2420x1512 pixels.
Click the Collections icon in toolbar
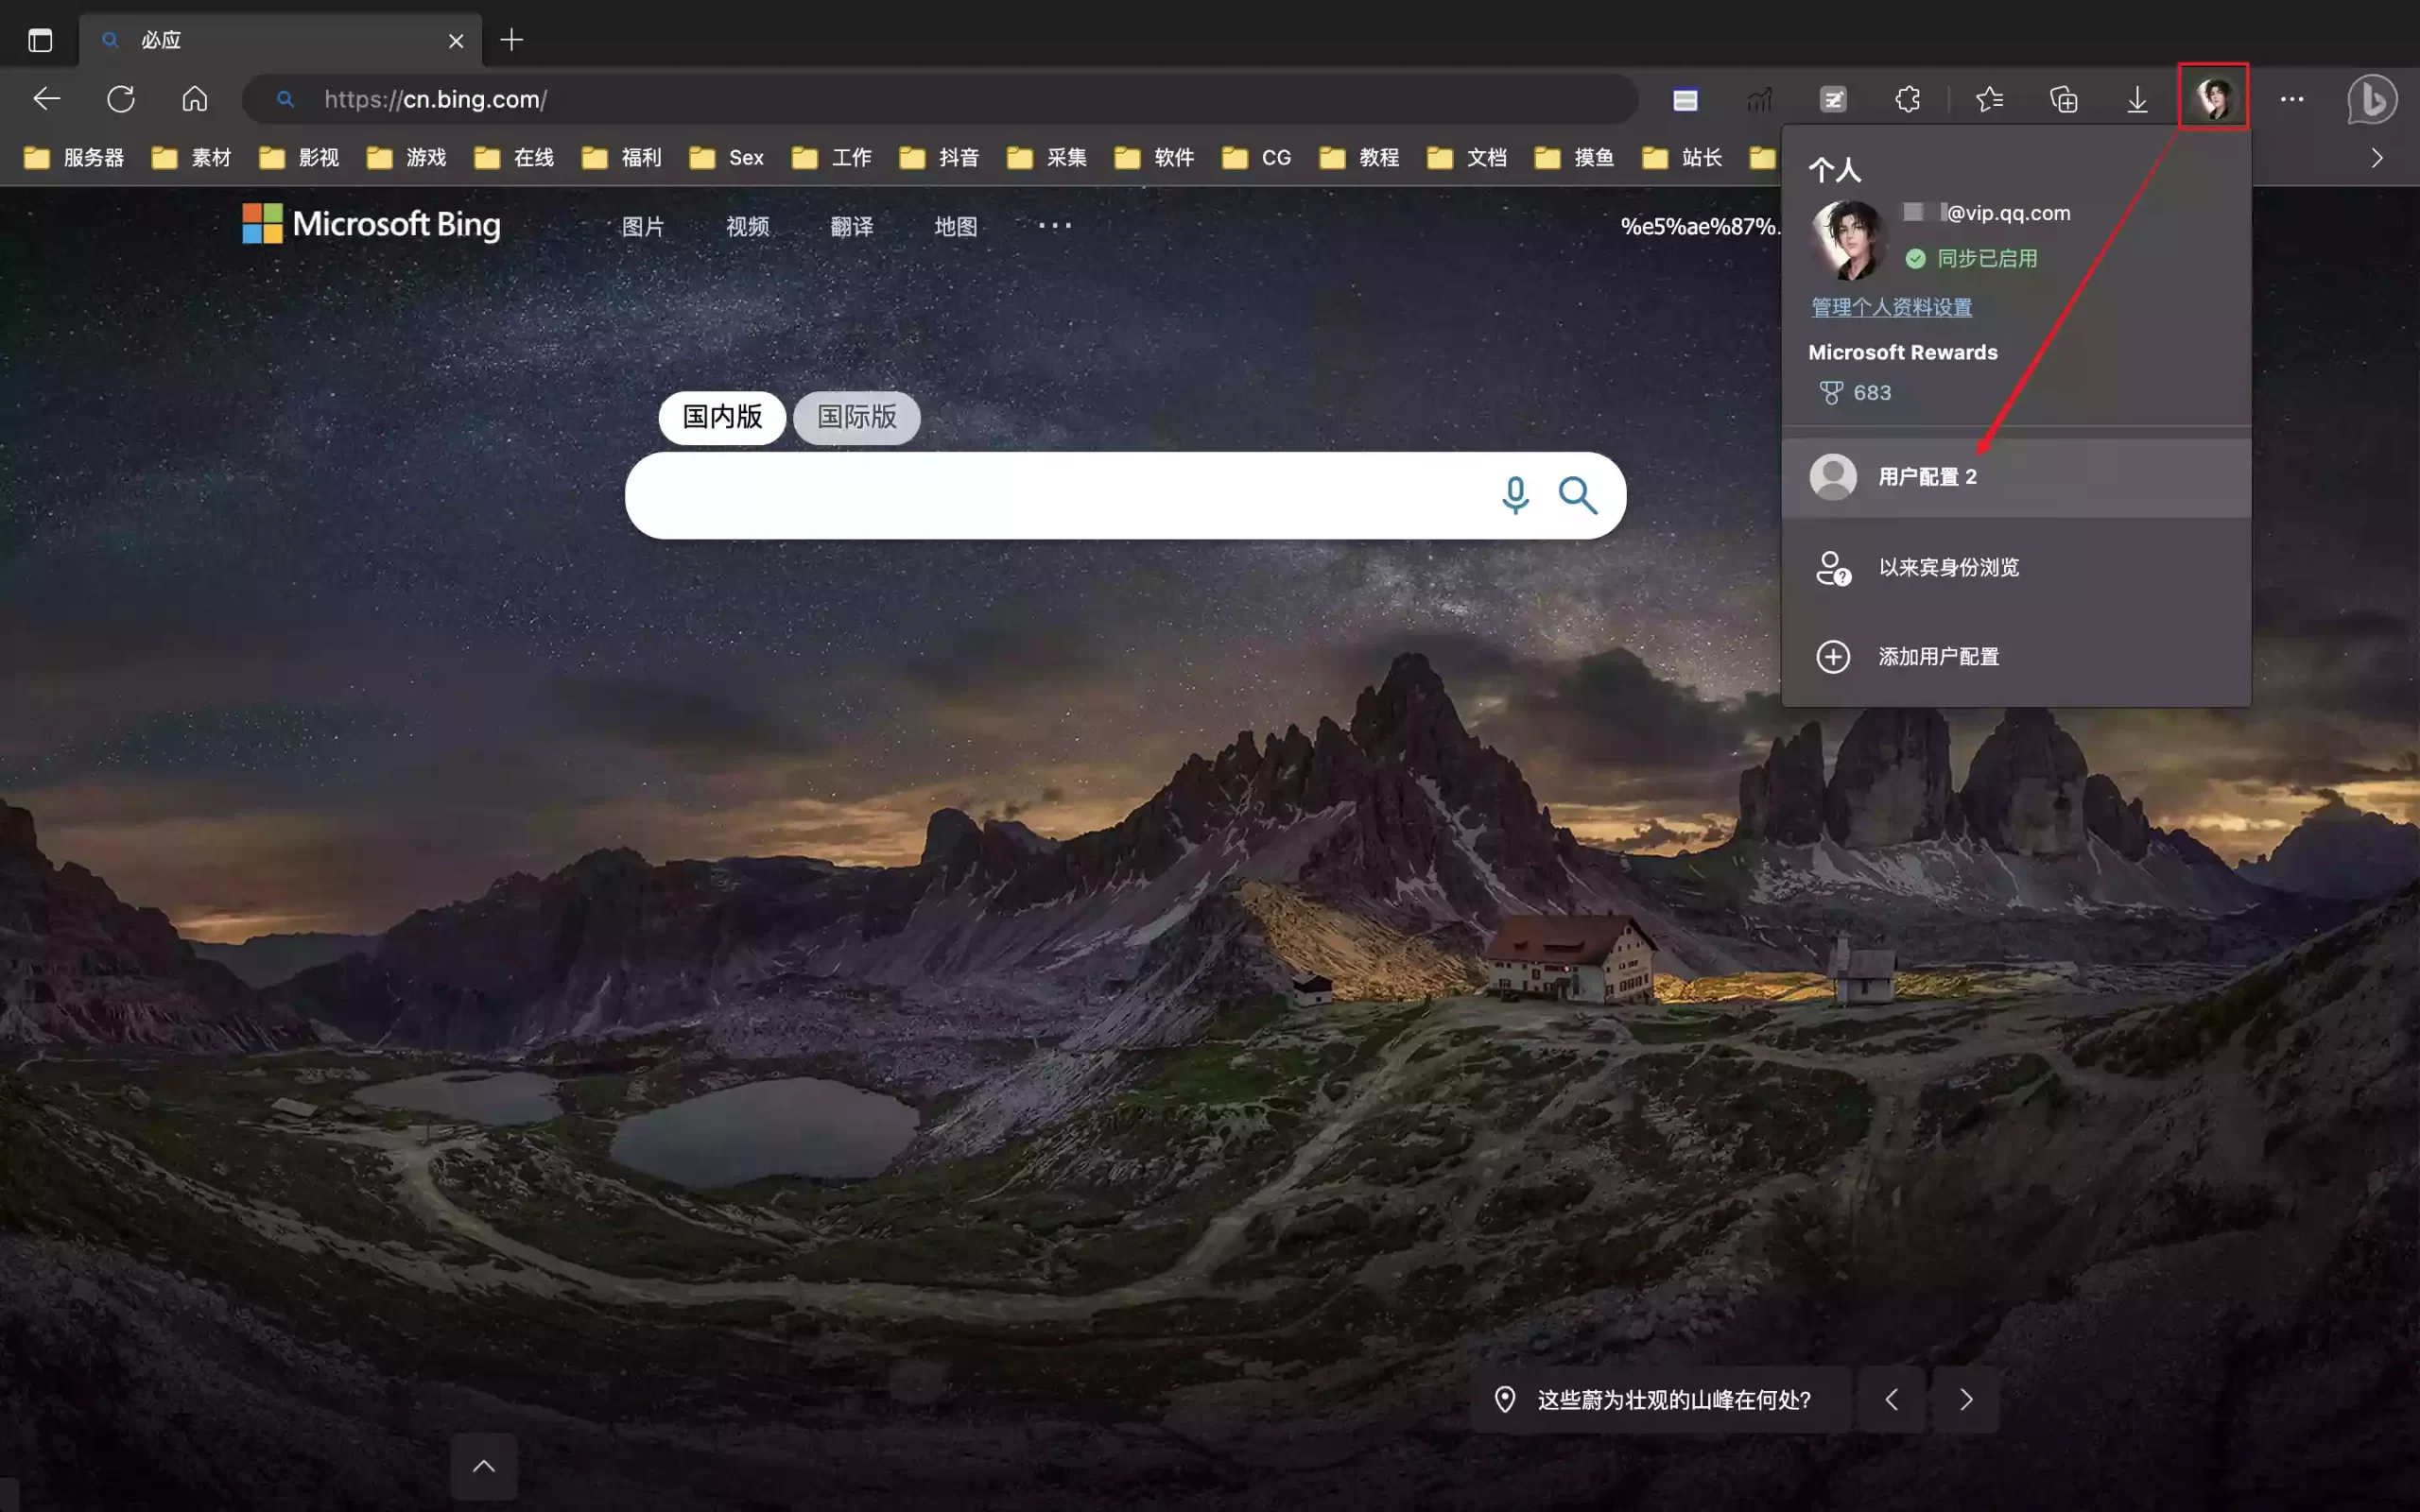click(x=2063, y=99)
